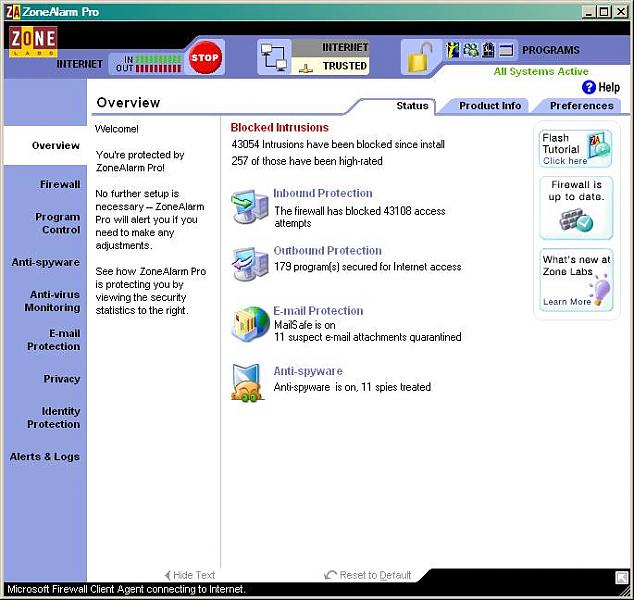Select Overview in the sidebar
The height and width of the screenshot is (600, 634).
coord(56,146)
